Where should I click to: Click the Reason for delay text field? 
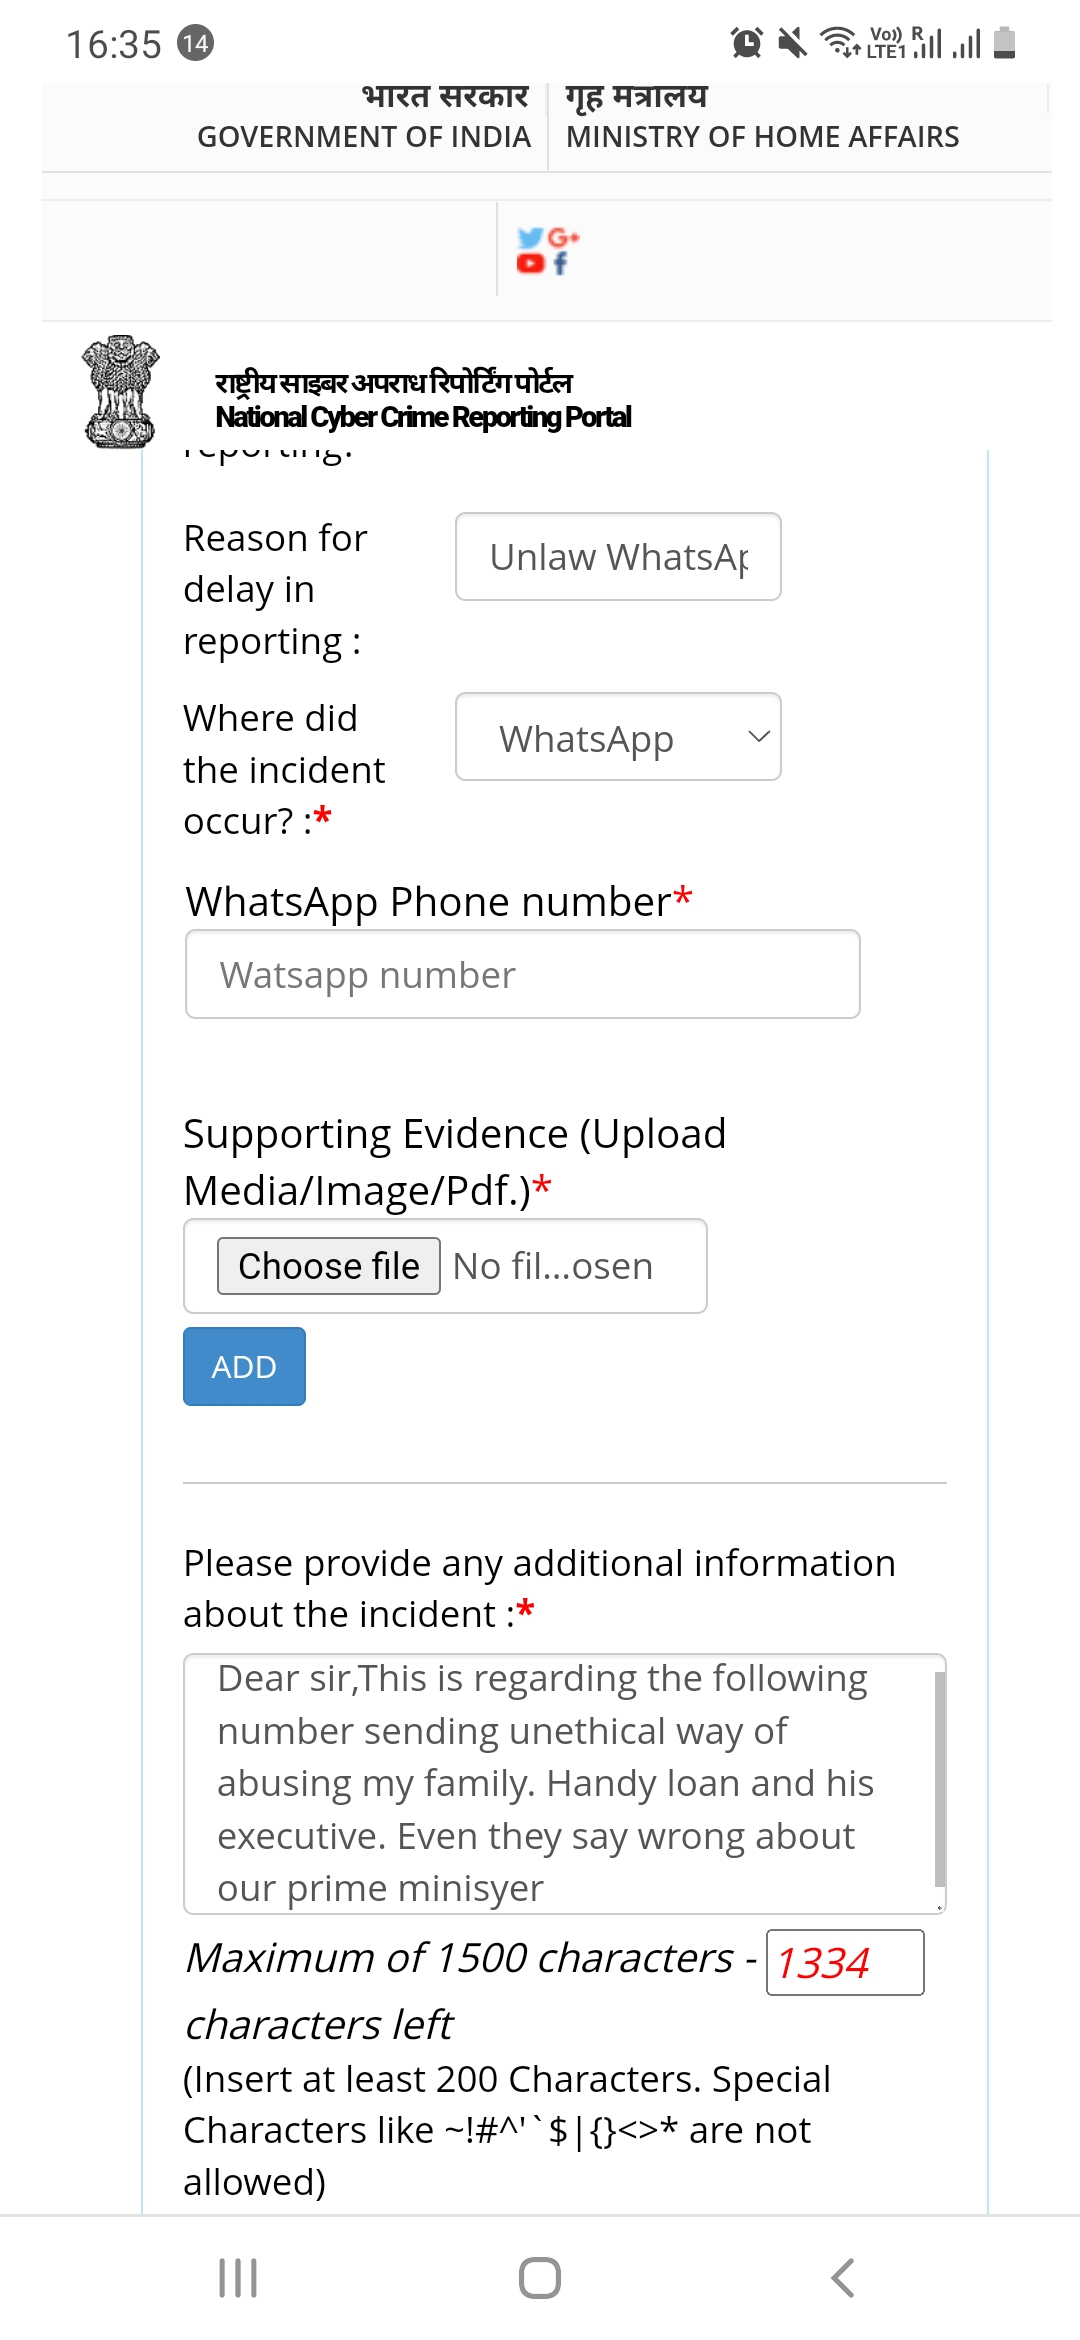pos(618,557)
